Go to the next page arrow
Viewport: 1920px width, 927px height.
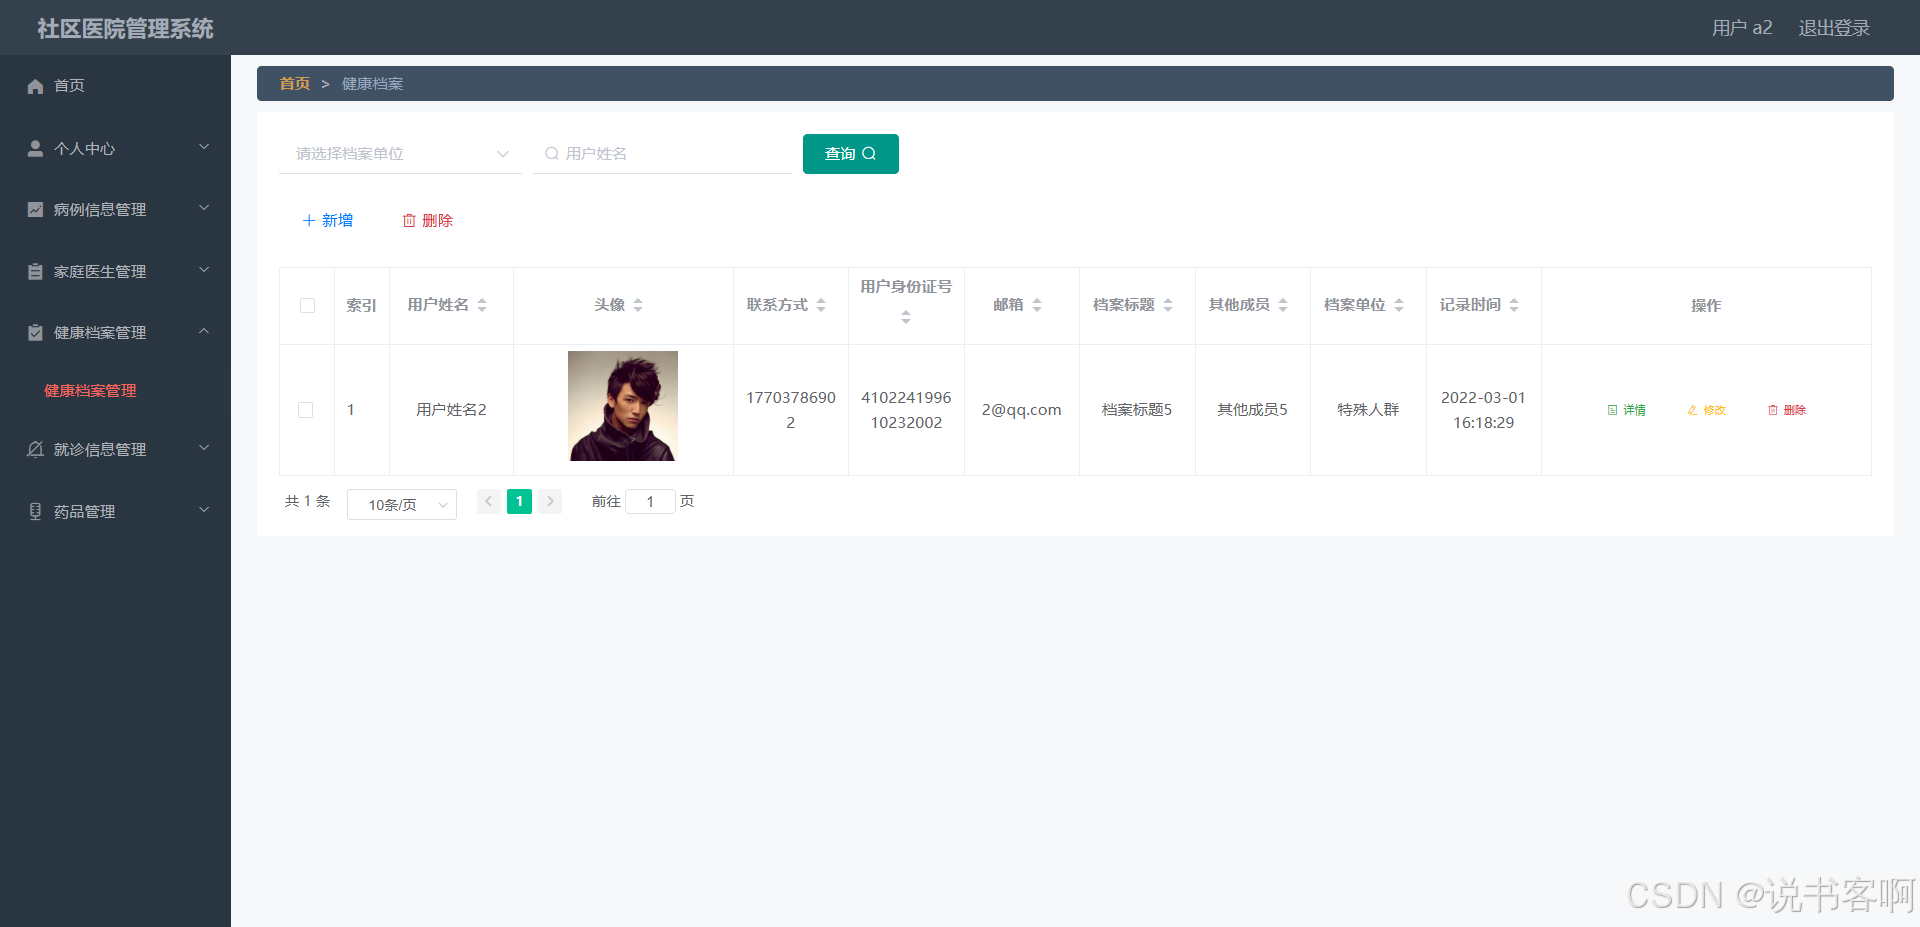click(550, 501)
